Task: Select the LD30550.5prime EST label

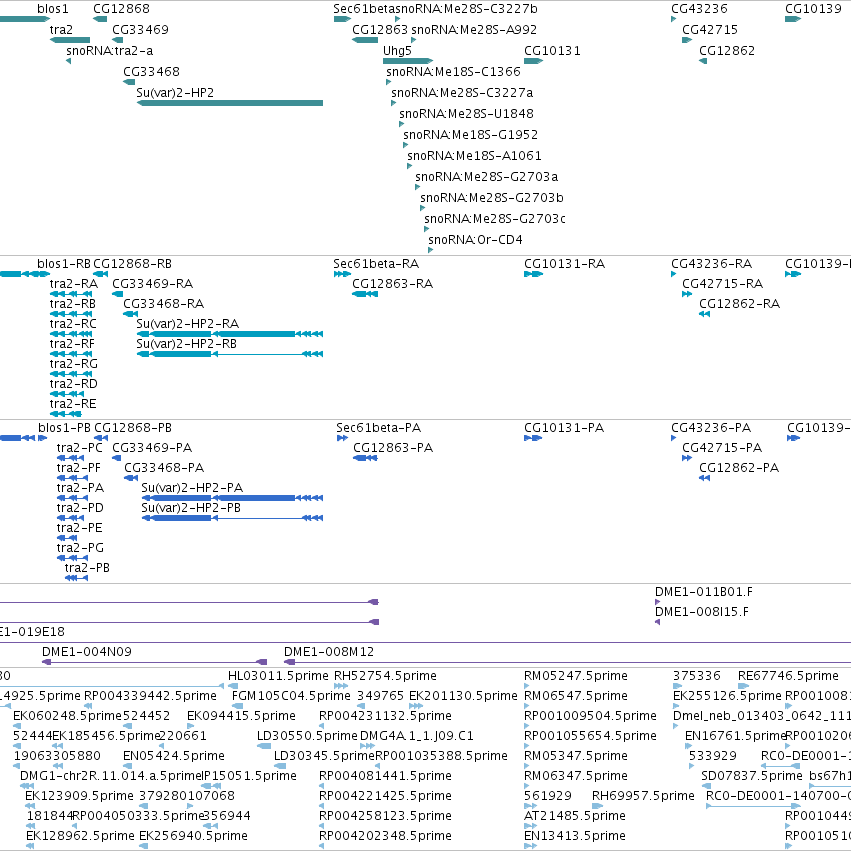Action: point(307,736)
